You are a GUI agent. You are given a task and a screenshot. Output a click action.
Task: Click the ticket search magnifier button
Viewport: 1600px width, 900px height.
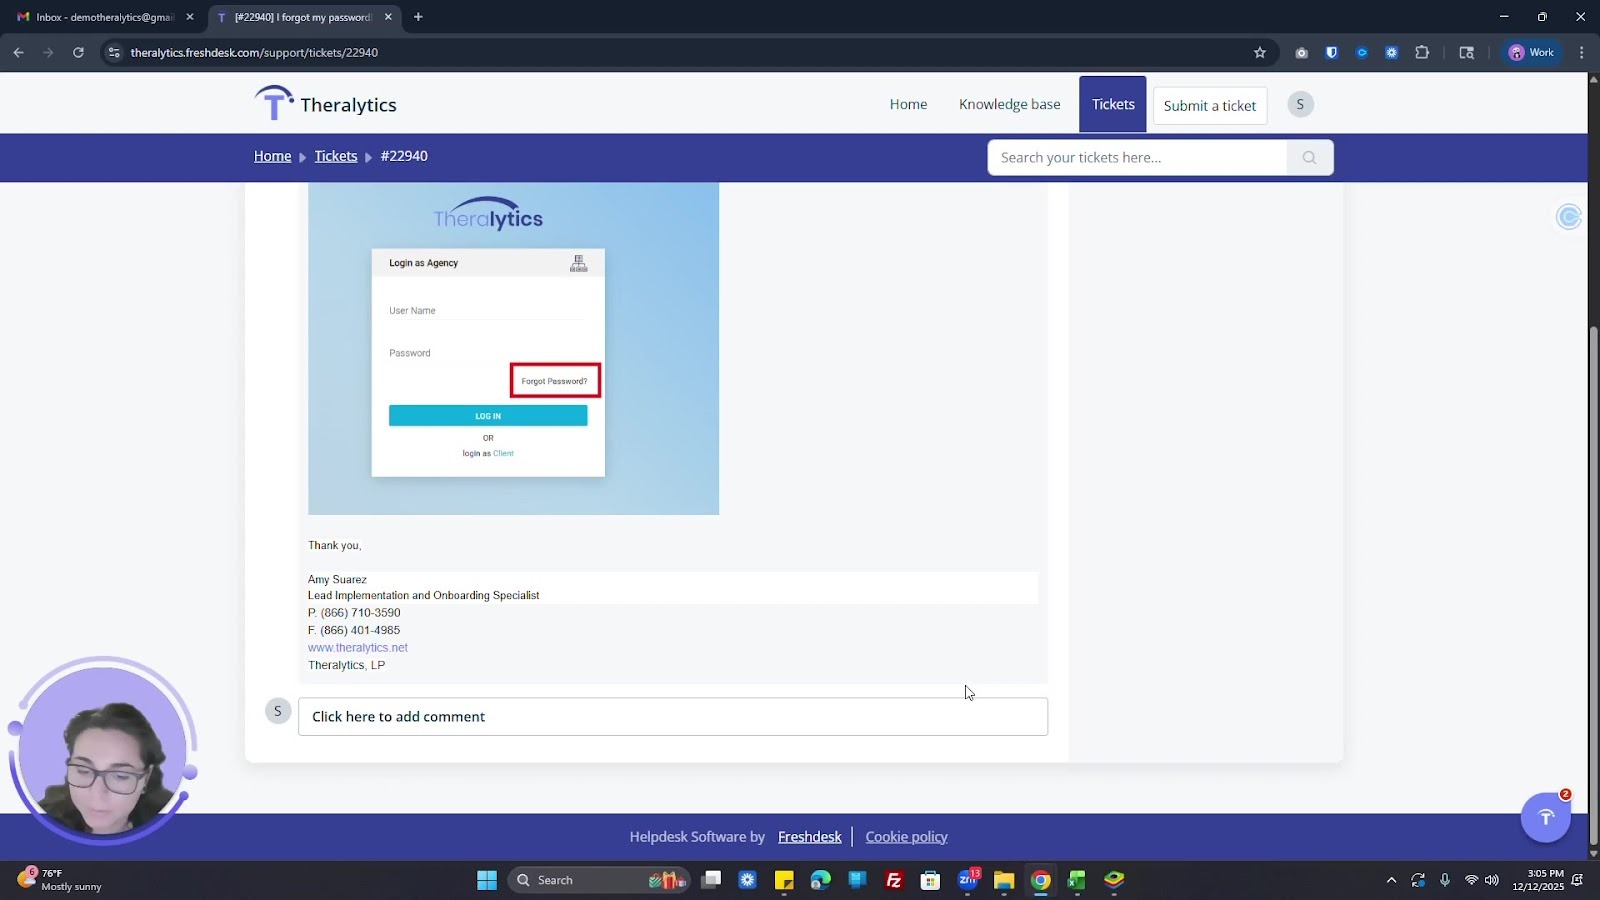1309,157
